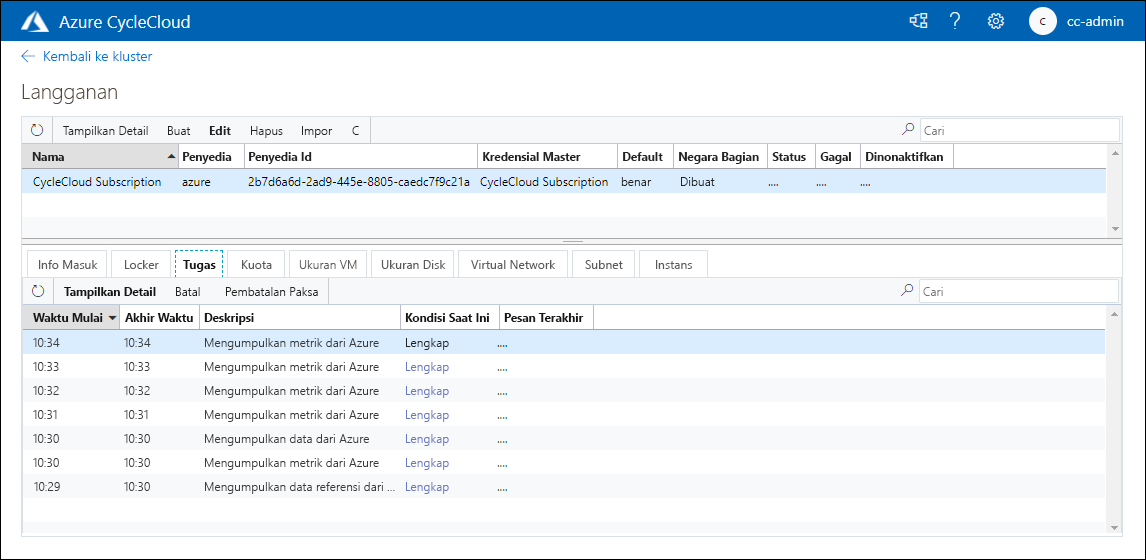Switch to the Virtual Network tab
The height and width of the screenshot is (560, 1146).
click(x=513, y=265)
